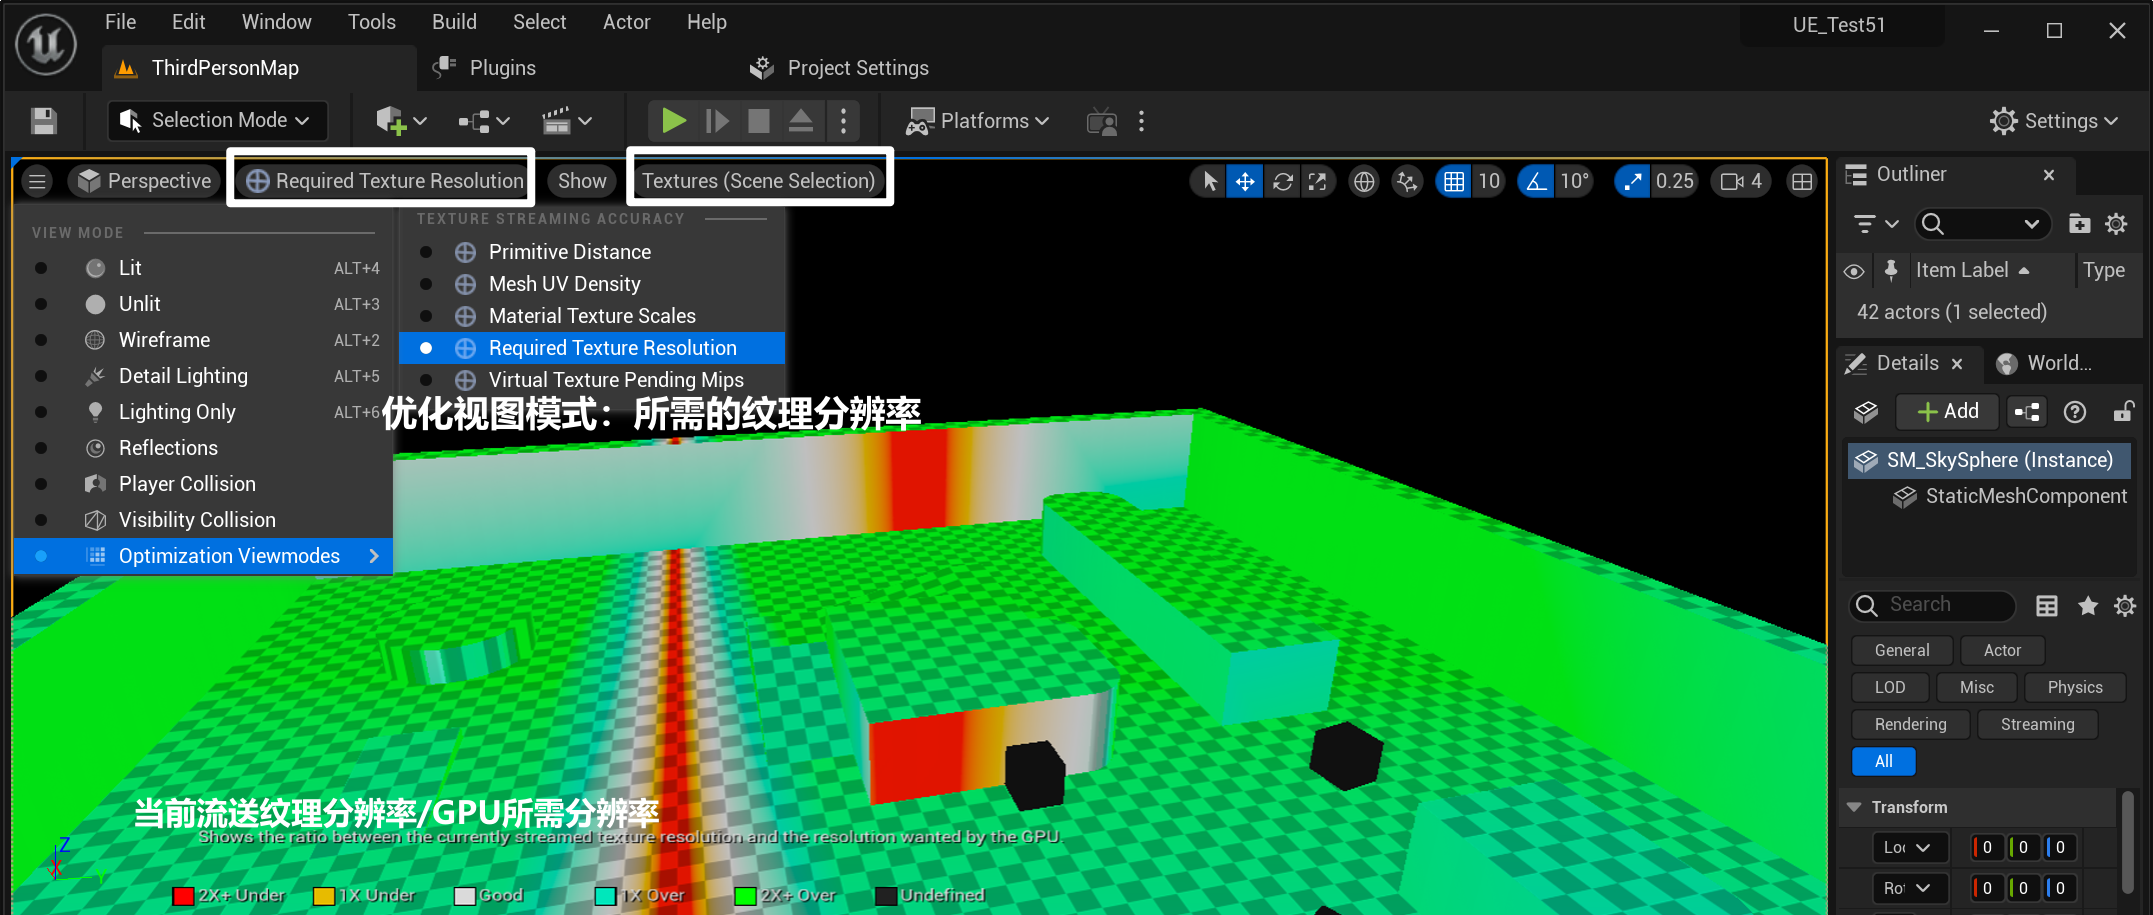2153x915 pixels.
Task: Stop the simulation with the stop button
Action: (759, 121)
